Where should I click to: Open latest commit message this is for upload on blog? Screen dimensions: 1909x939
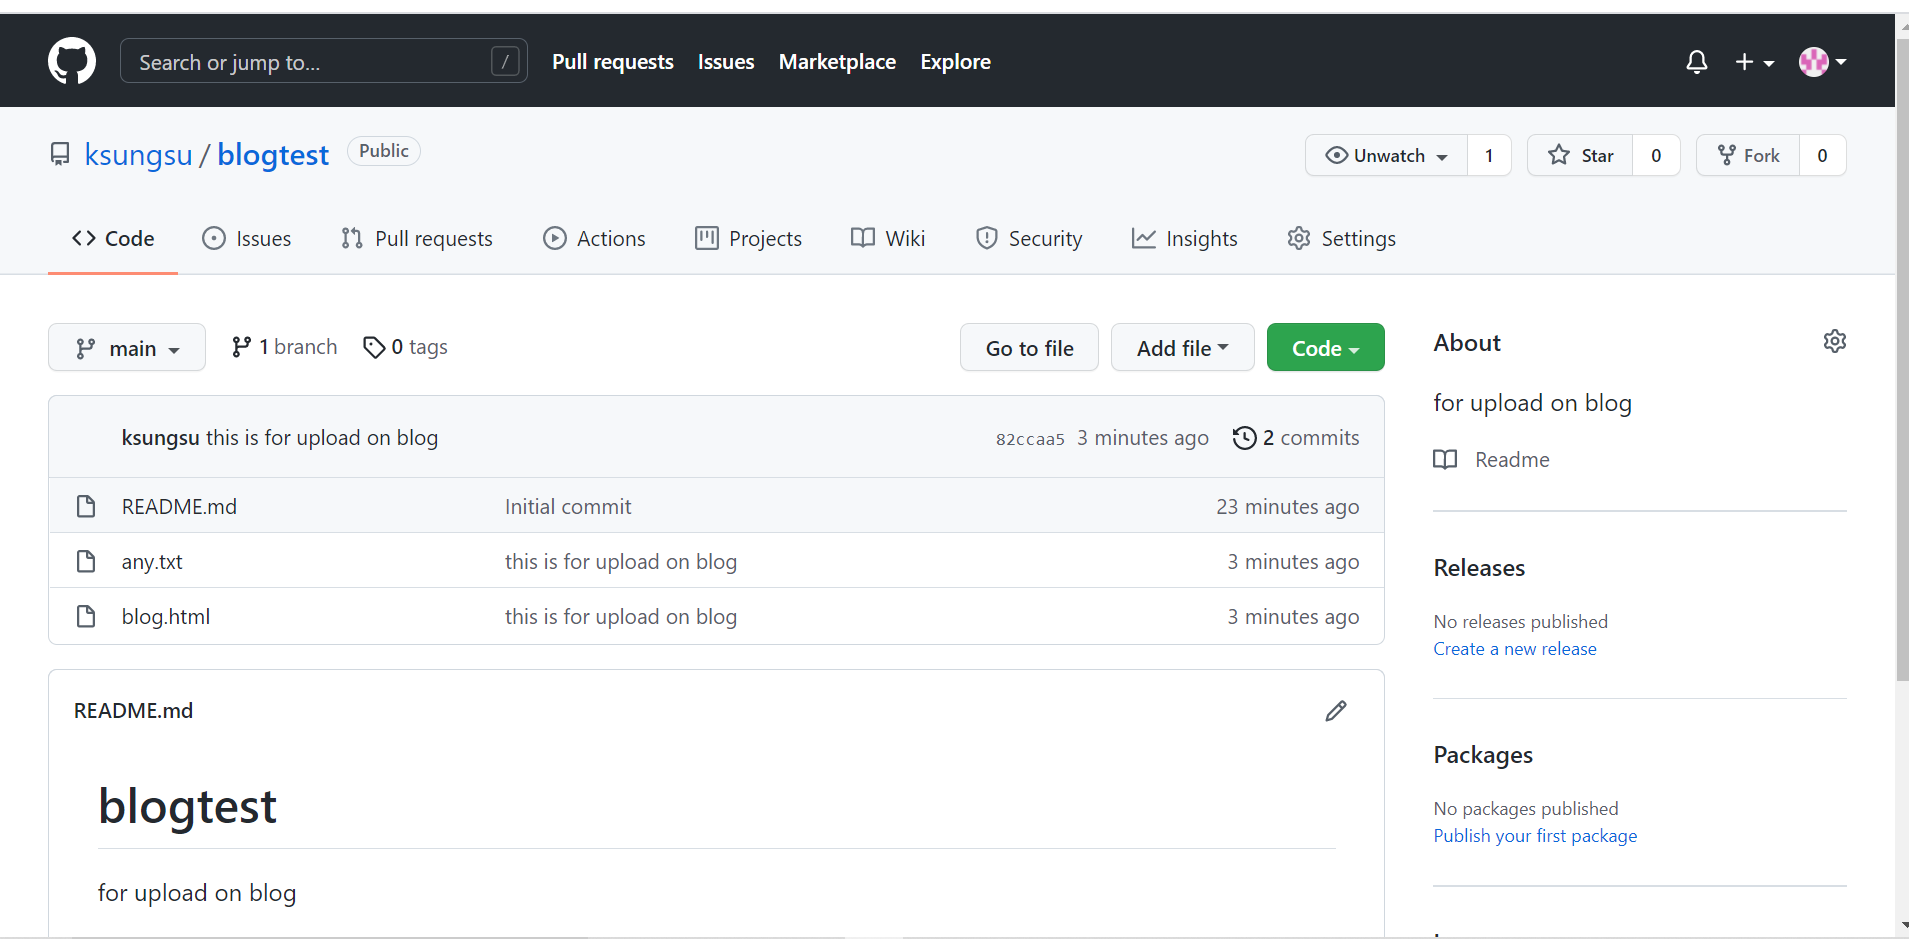[x=322, y=438]
